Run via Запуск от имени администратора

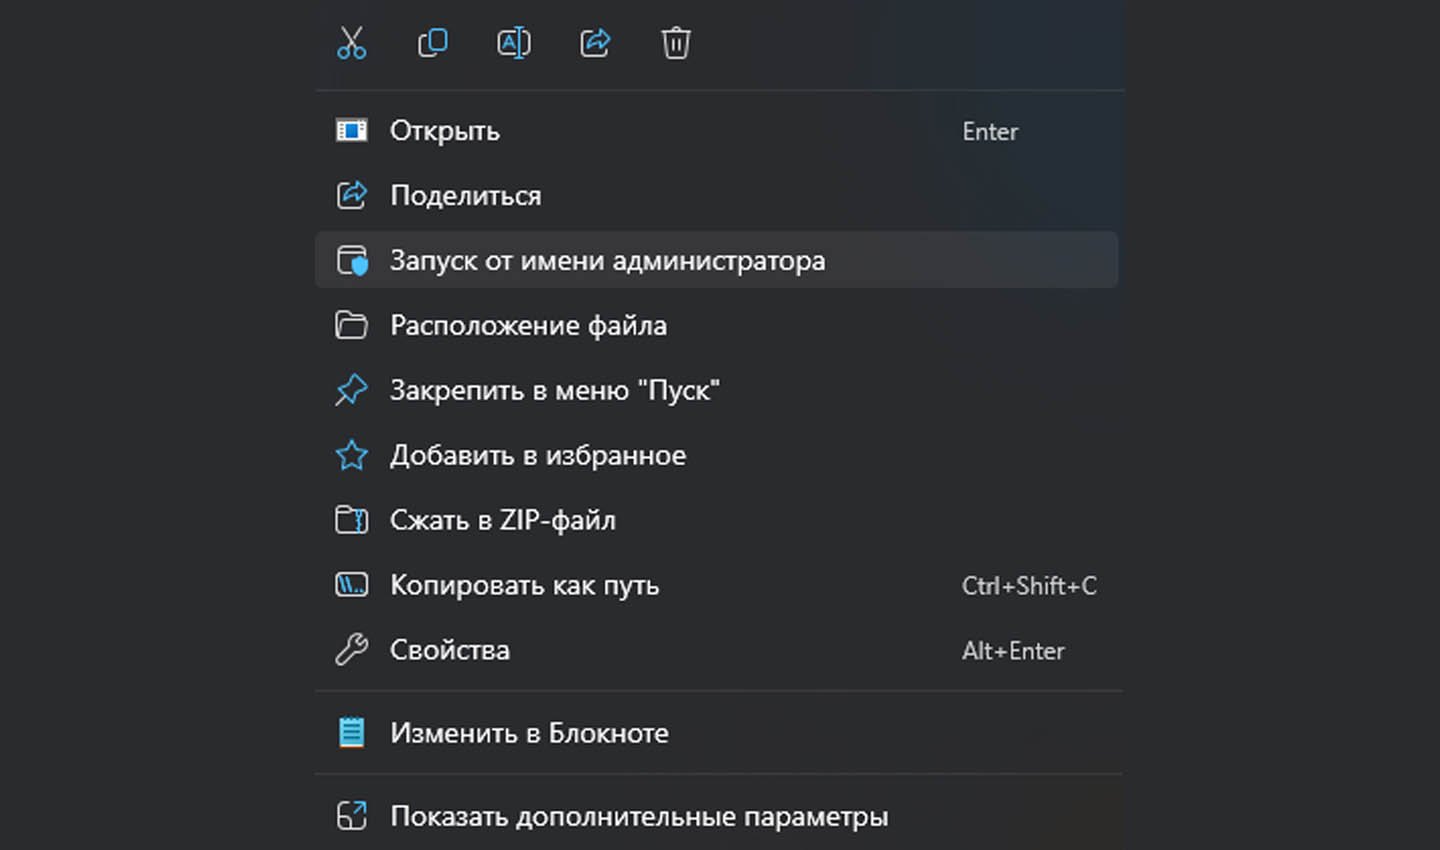tap(716, 260)
